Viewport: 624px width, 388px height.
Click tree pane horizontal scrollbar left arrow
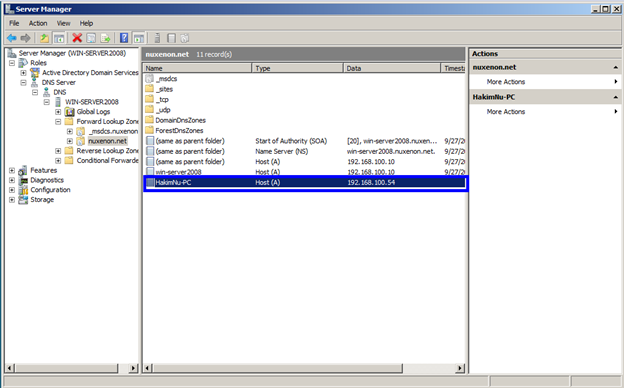(x=10, y=368)
